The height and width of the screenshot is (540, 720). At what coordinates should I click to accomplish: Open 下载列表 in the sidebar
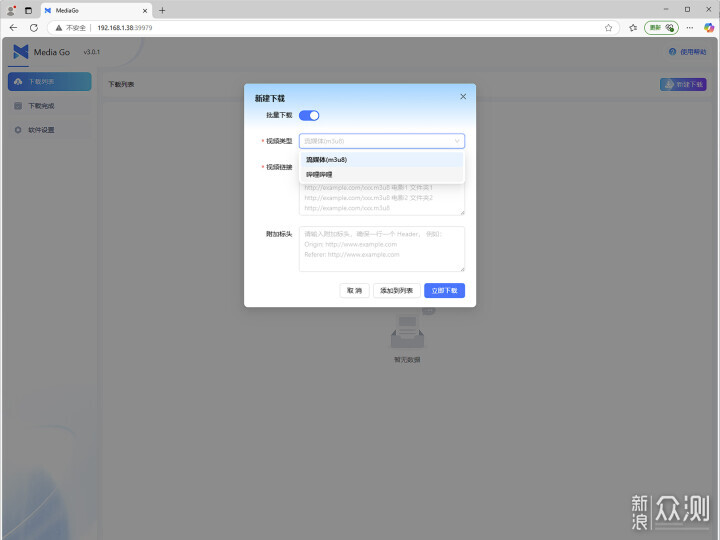pyautogui.click(x=50, y=81)
